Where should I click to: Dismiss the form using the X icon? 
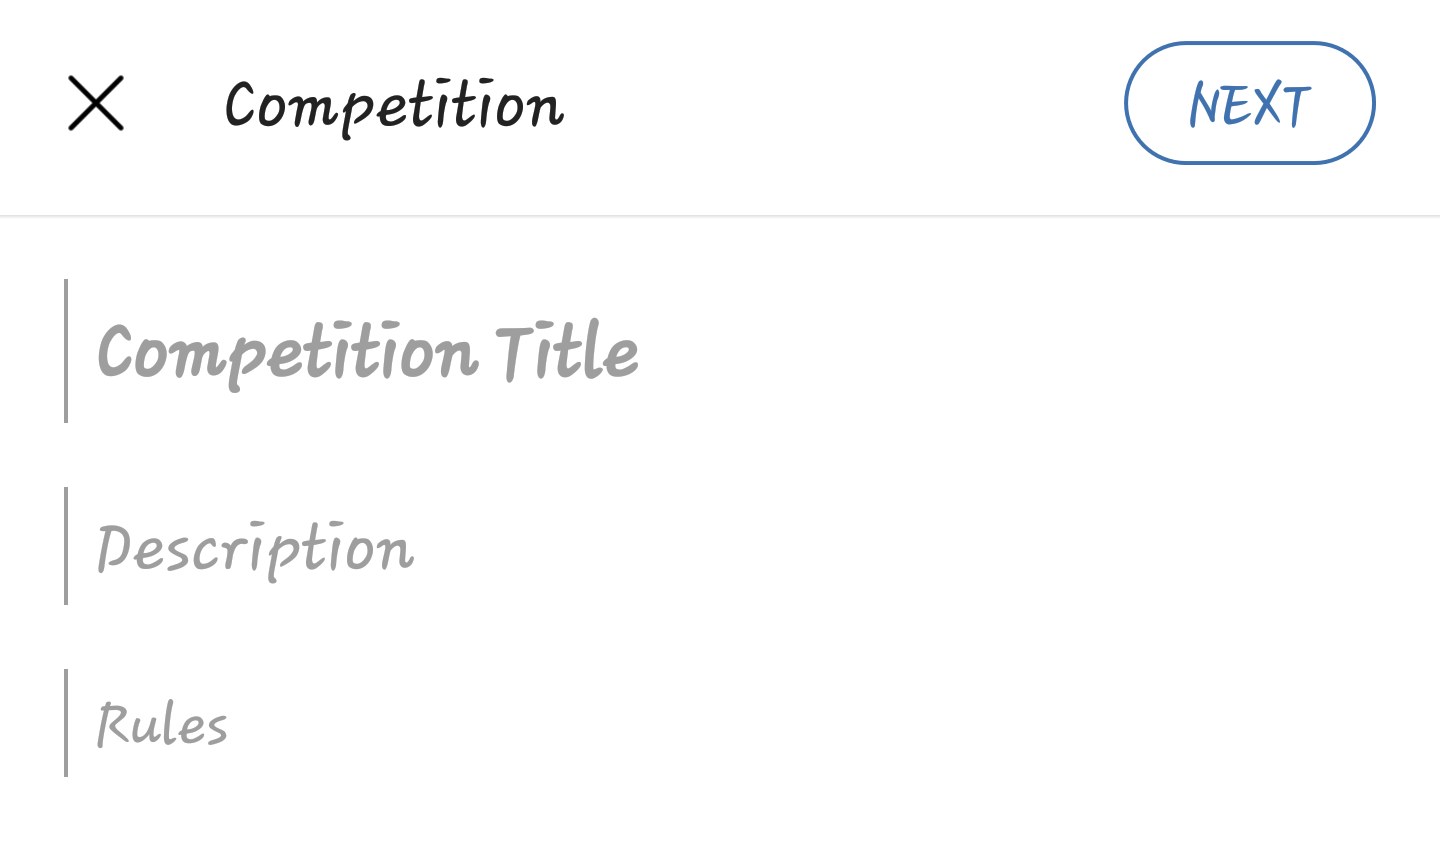96,103
